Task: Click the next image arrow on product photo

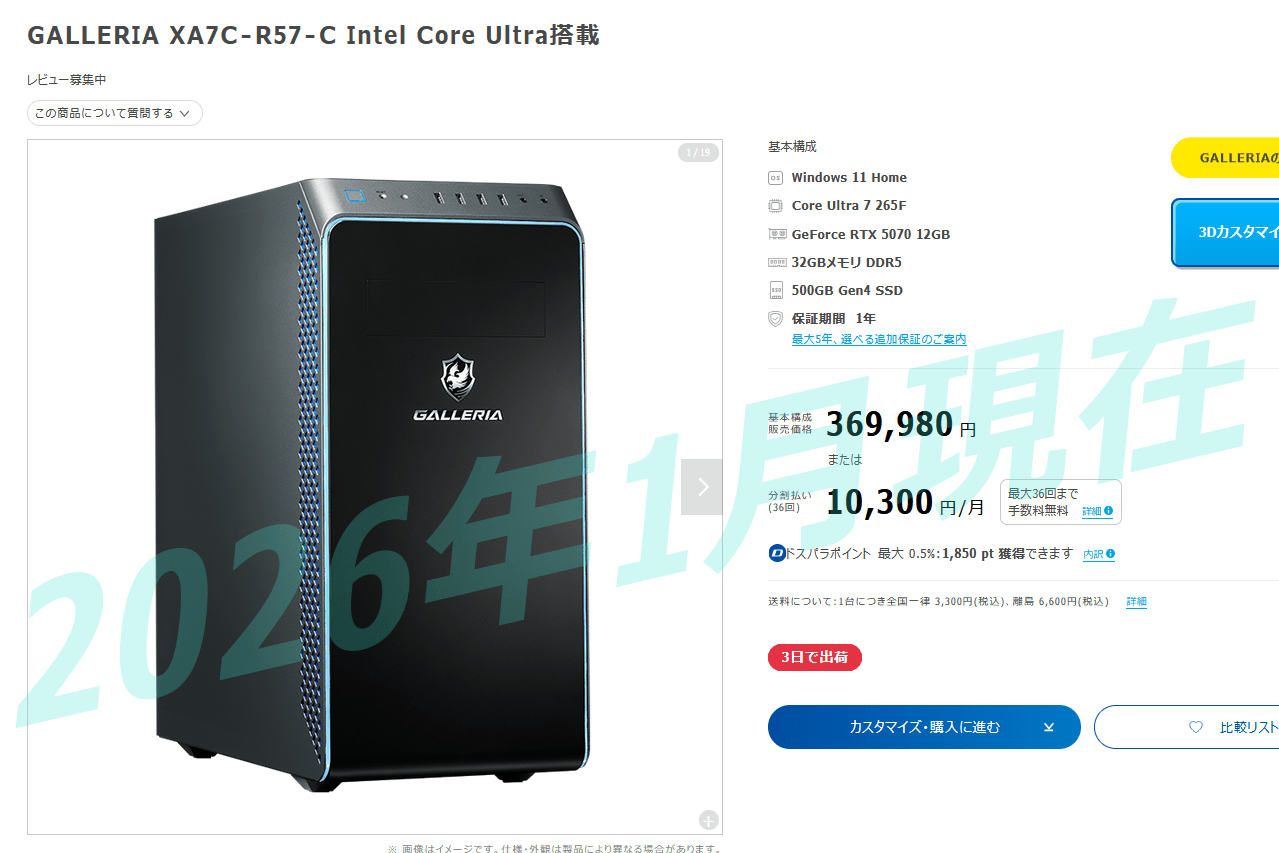Action: coord(702,487)
